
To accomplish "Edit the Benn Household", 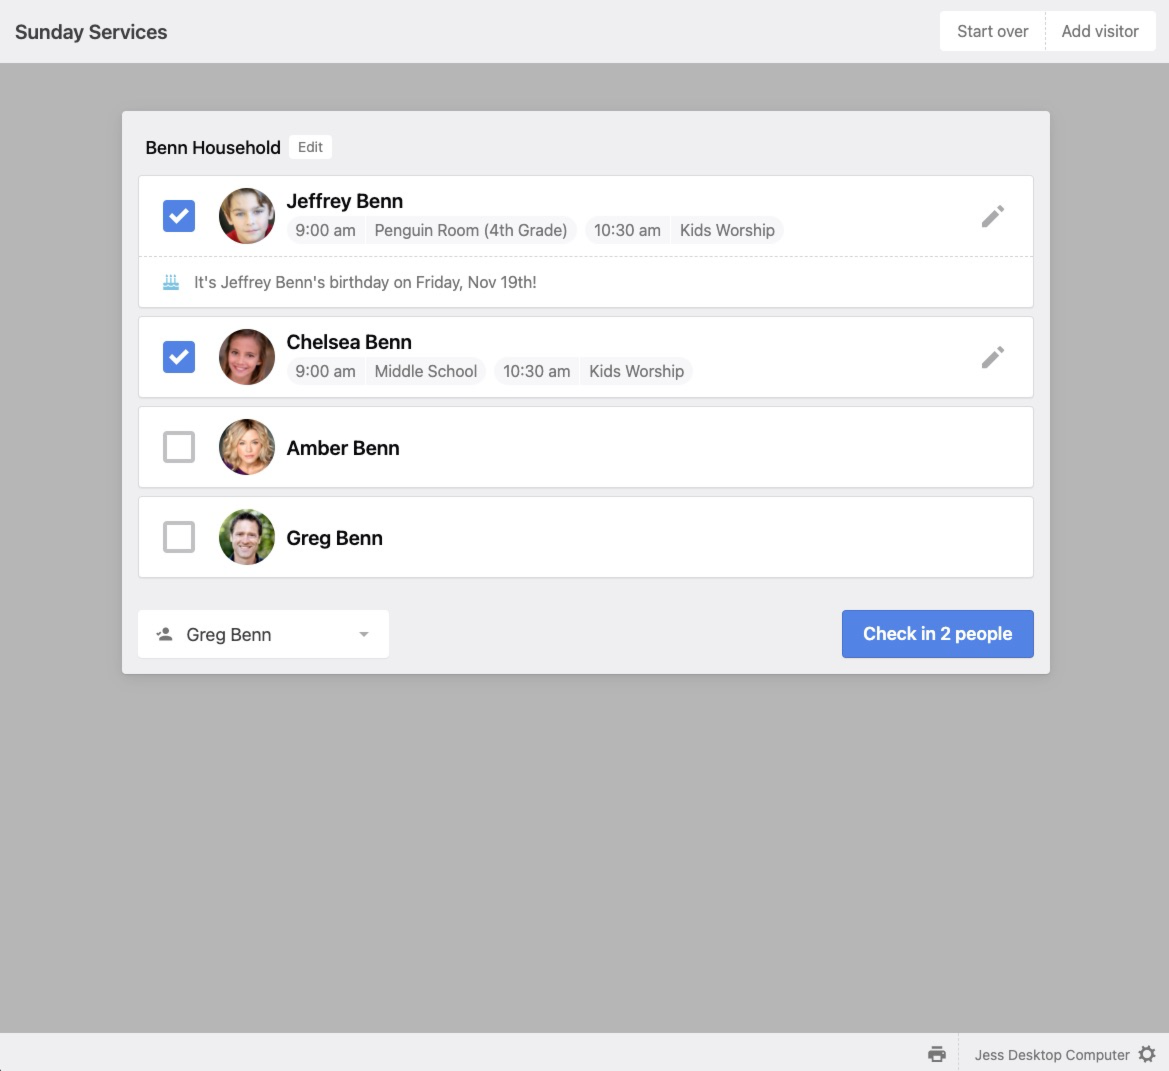I will coord(310,147).
